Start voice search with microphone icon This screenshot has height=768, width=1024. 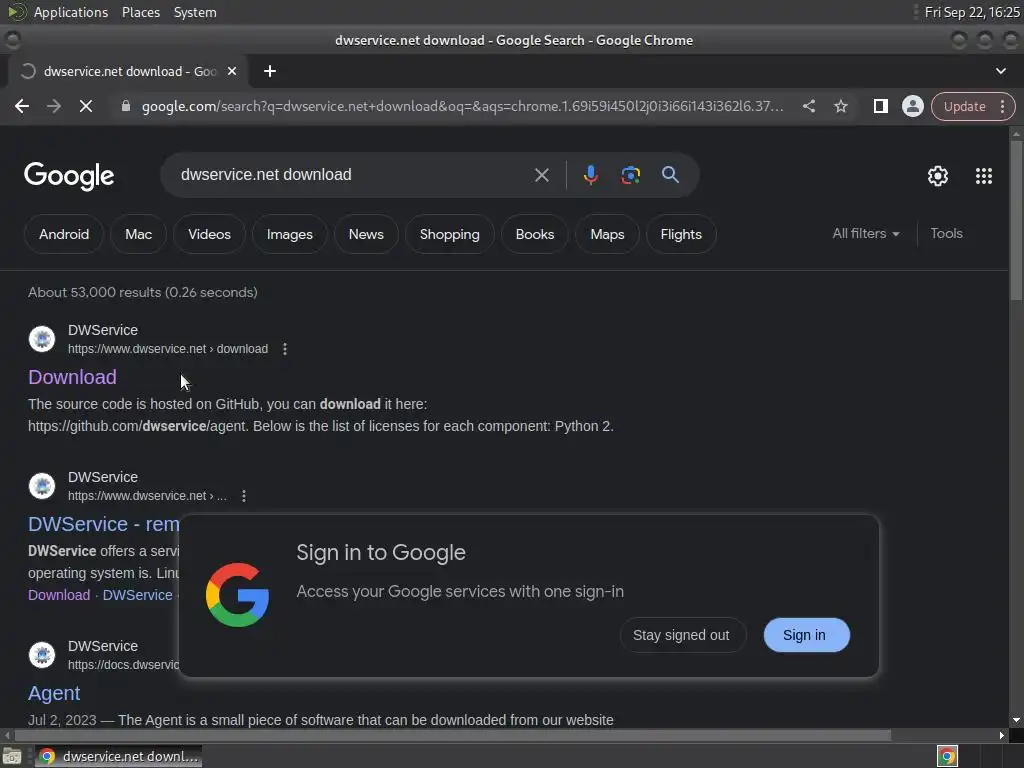click(590, 175)
